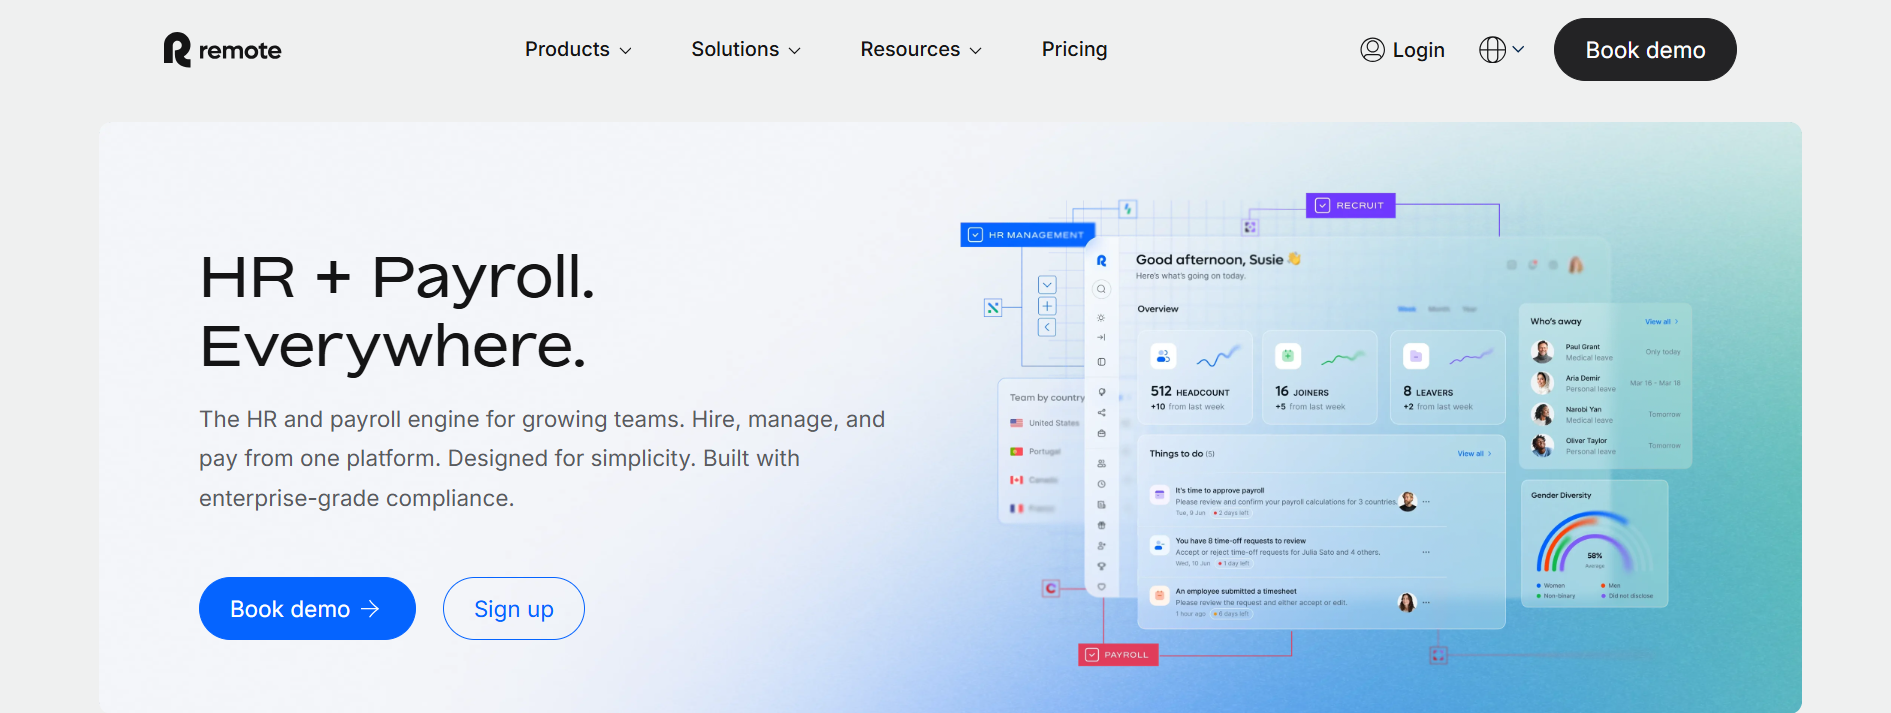Click View all in Things to do
The width and height of the screenshot is (1891, 713).
pos(1474,454)
